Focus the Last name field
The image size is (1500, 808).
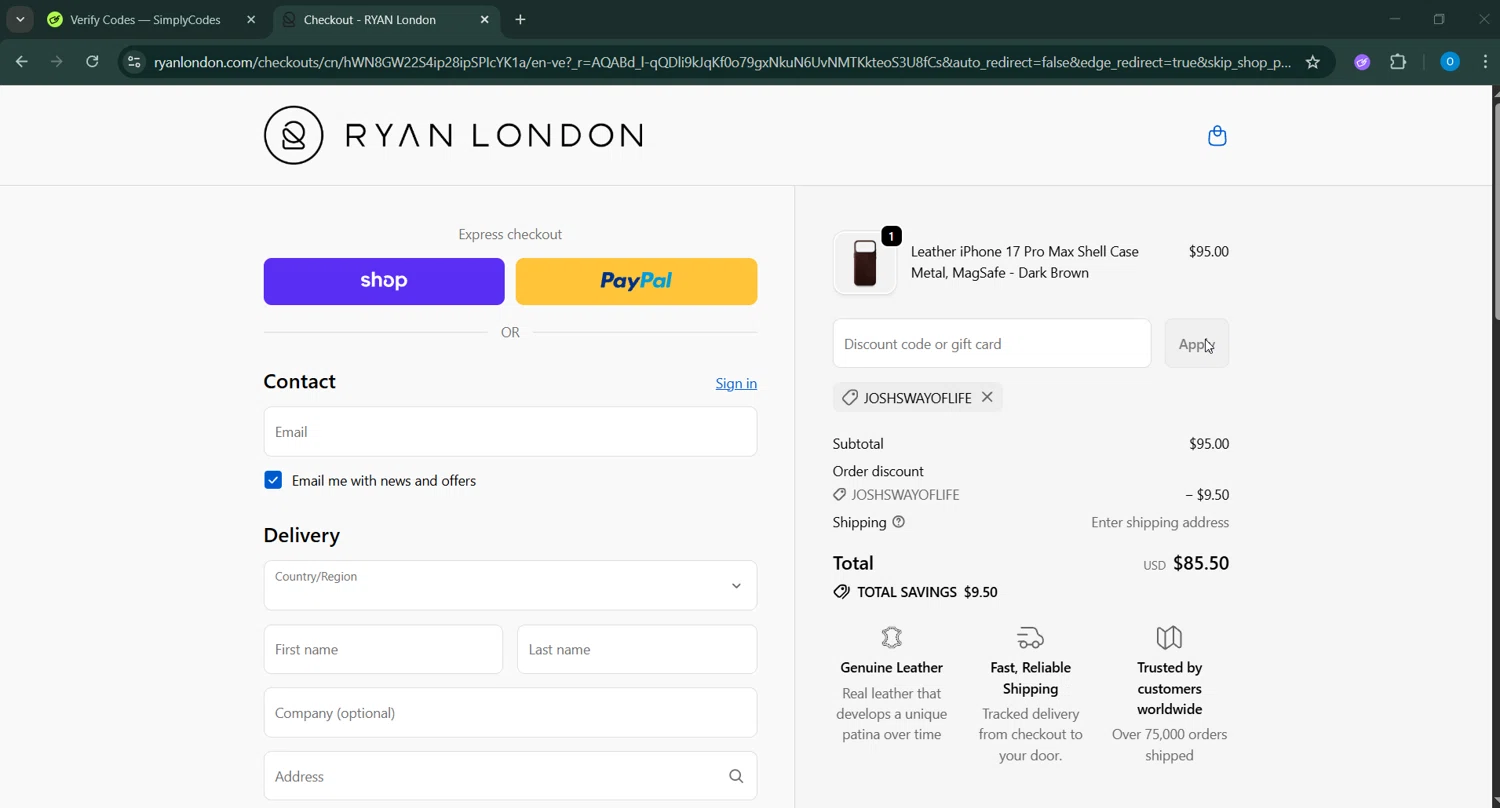tap(637, 649)
